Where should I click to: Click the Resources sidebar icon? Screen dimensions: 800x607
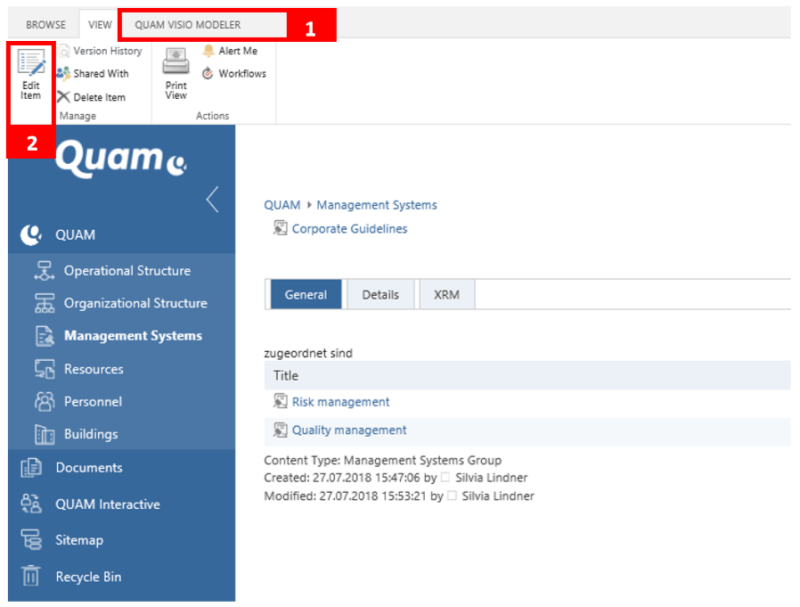pos(44,369)
